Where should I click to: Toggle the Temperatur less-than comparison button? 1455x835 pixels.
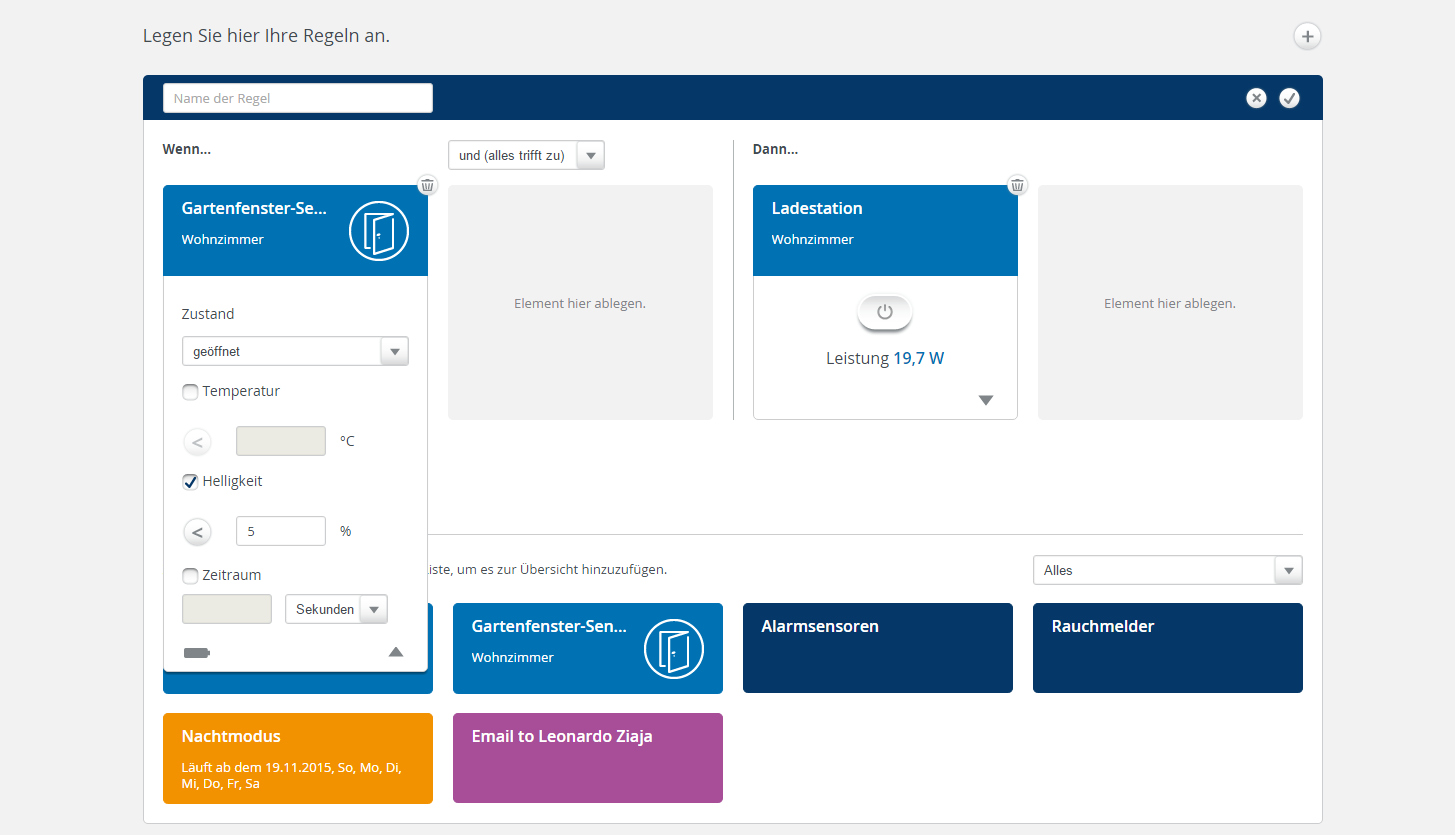click(x=197, y=441)
